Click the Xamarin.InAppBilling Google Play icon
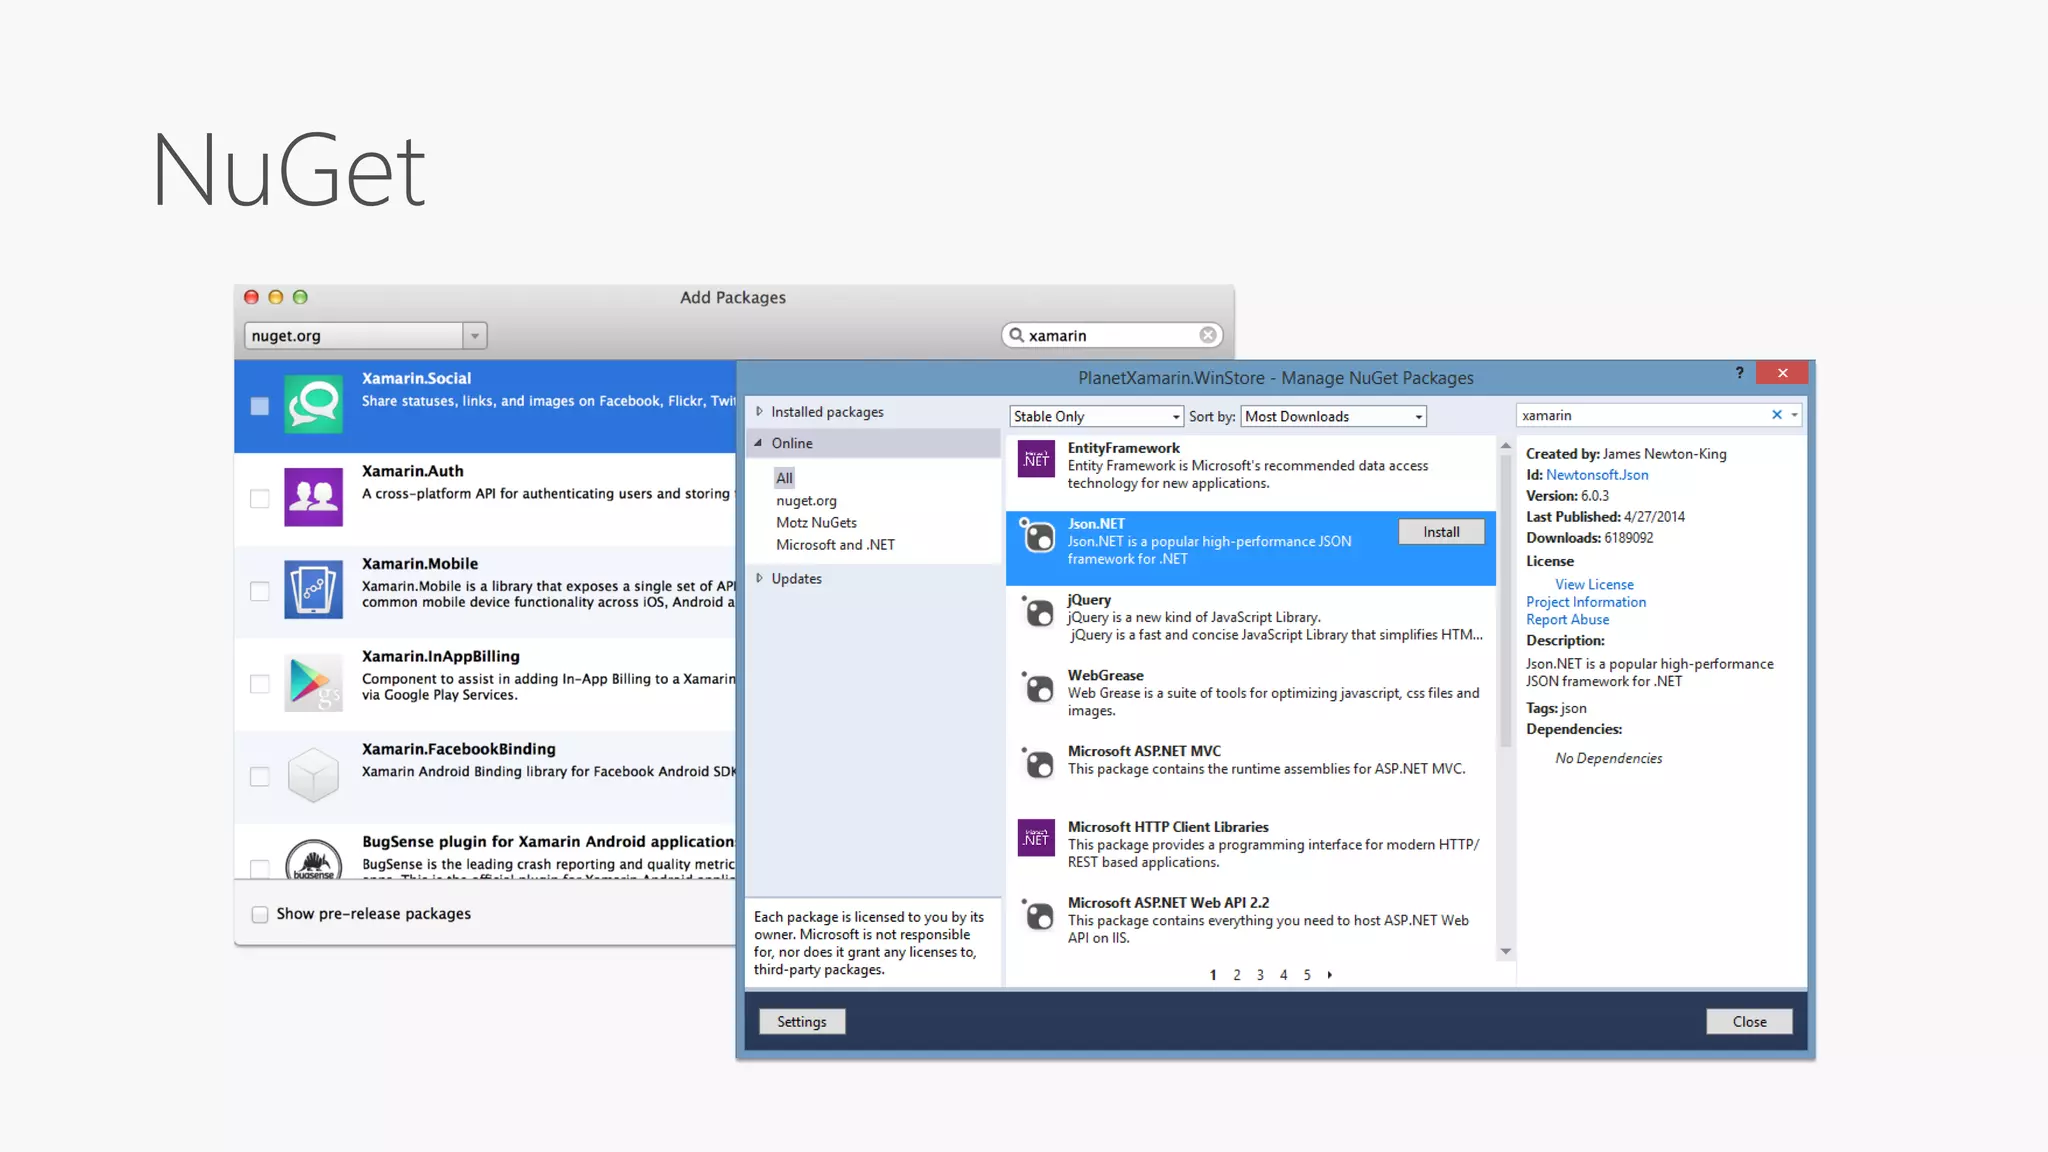Screen dimensions: 2048x1152 pos(313,683)
